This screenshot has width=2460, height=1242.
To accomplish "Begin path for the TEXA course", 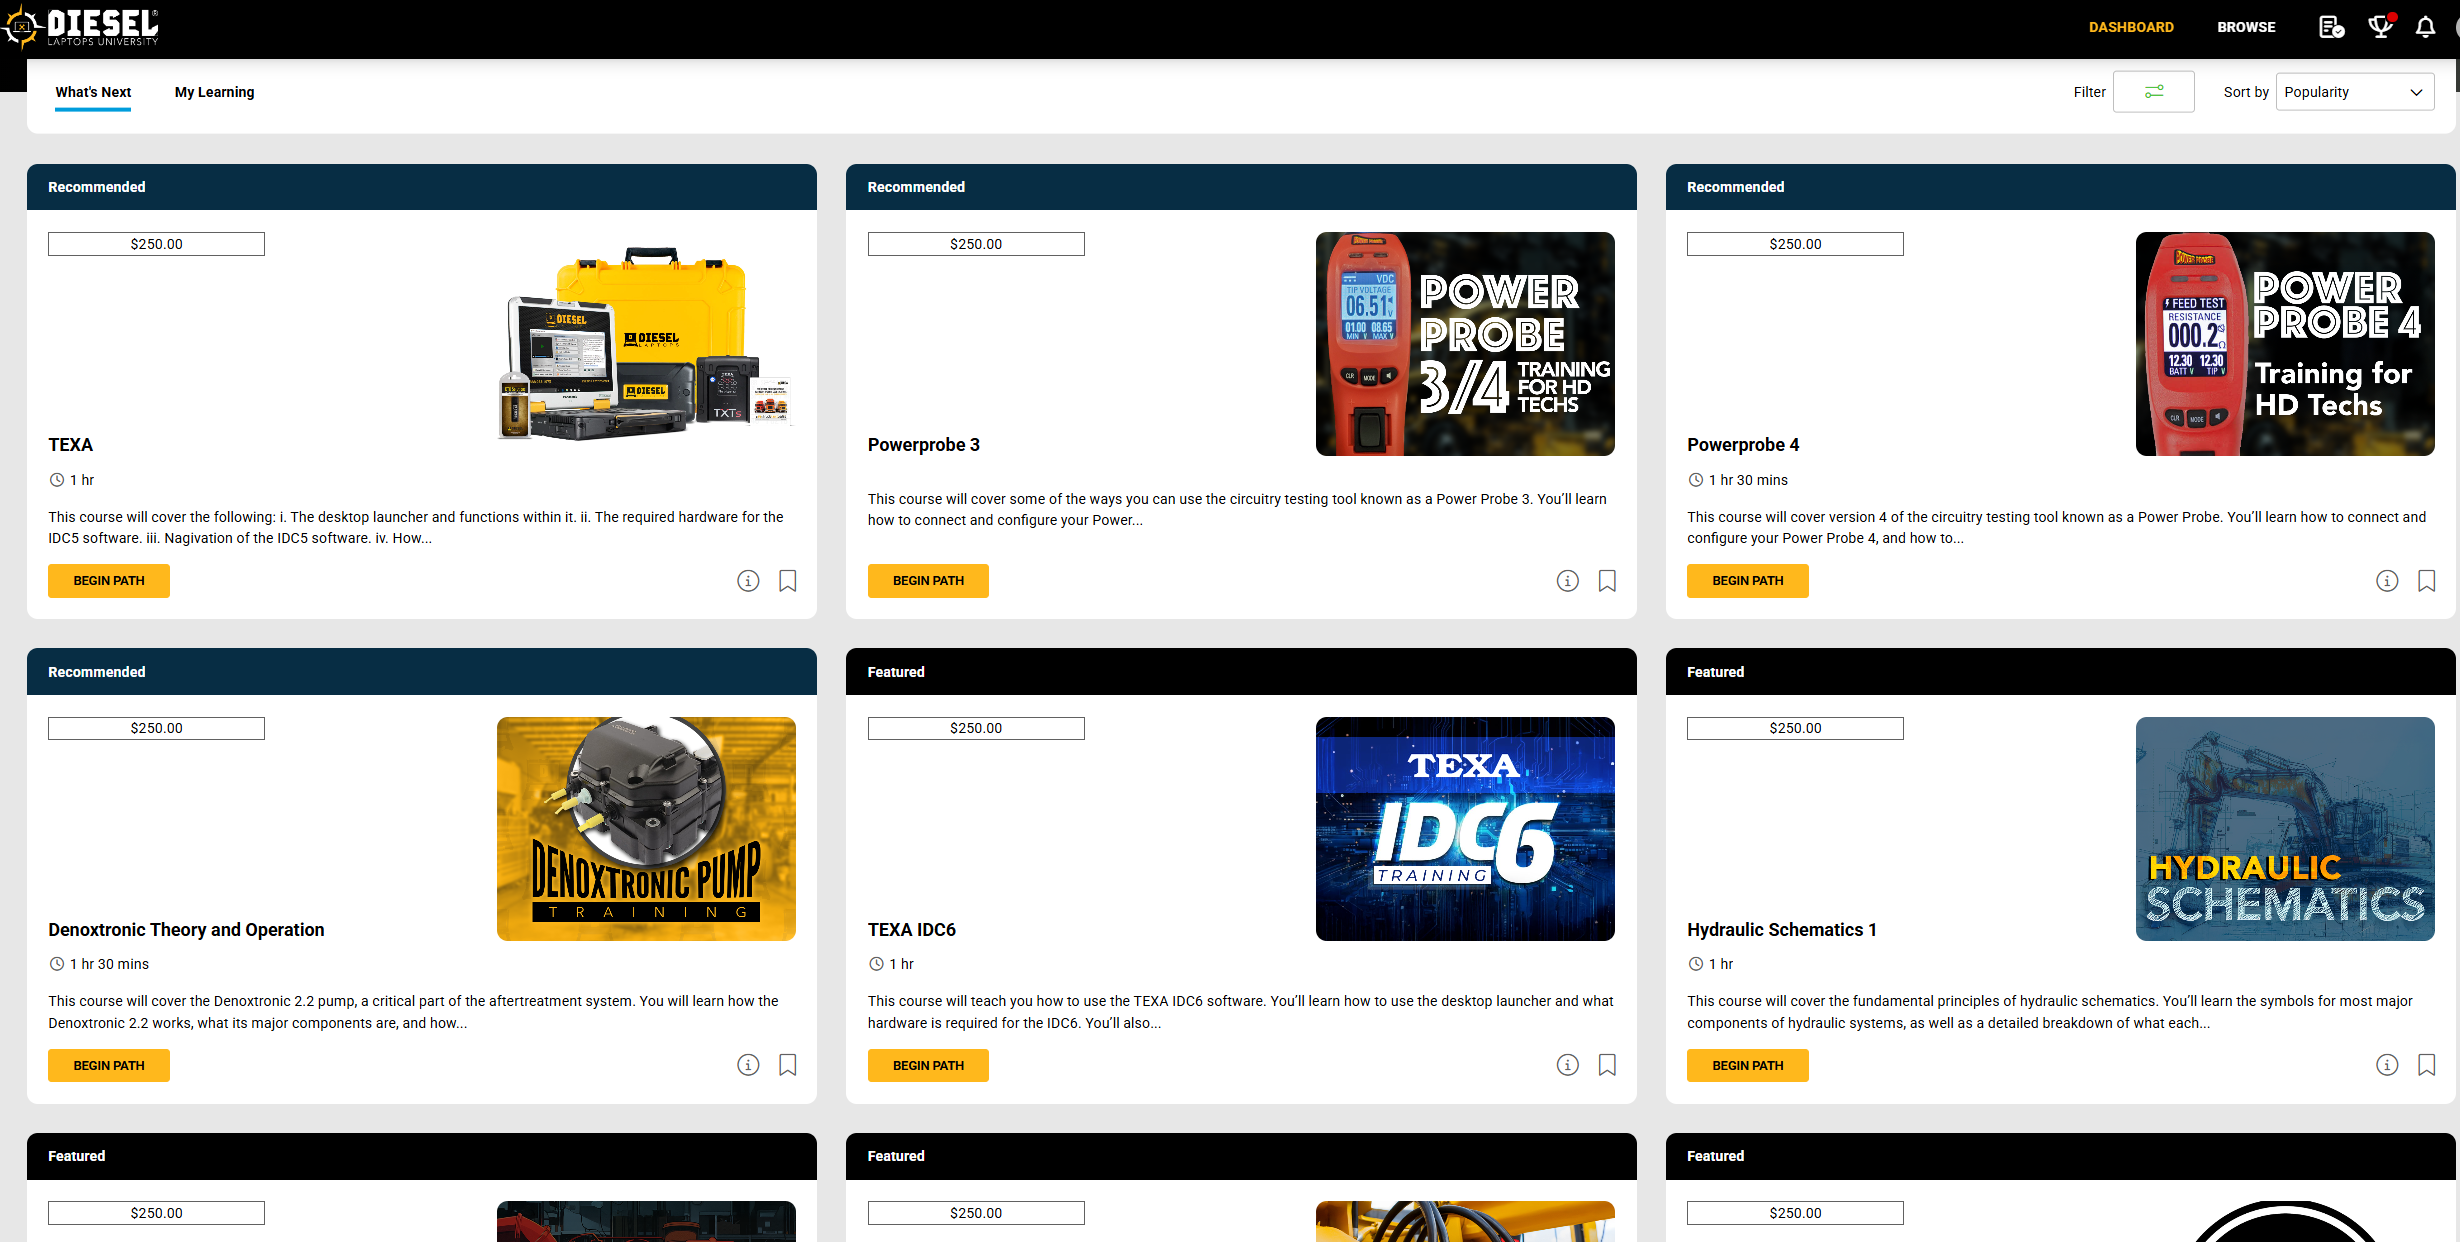I will pyautogui.click(x=109, y=581).
